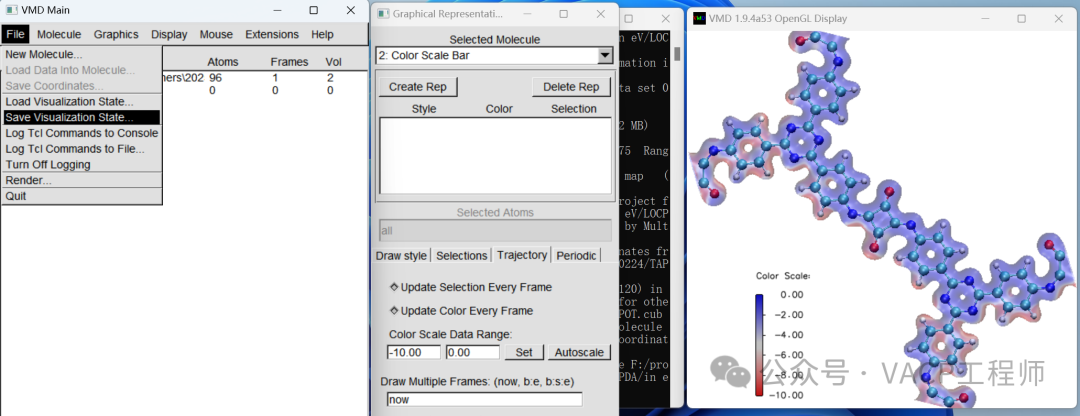Open the Graphics menu

(x=116, y=34)
